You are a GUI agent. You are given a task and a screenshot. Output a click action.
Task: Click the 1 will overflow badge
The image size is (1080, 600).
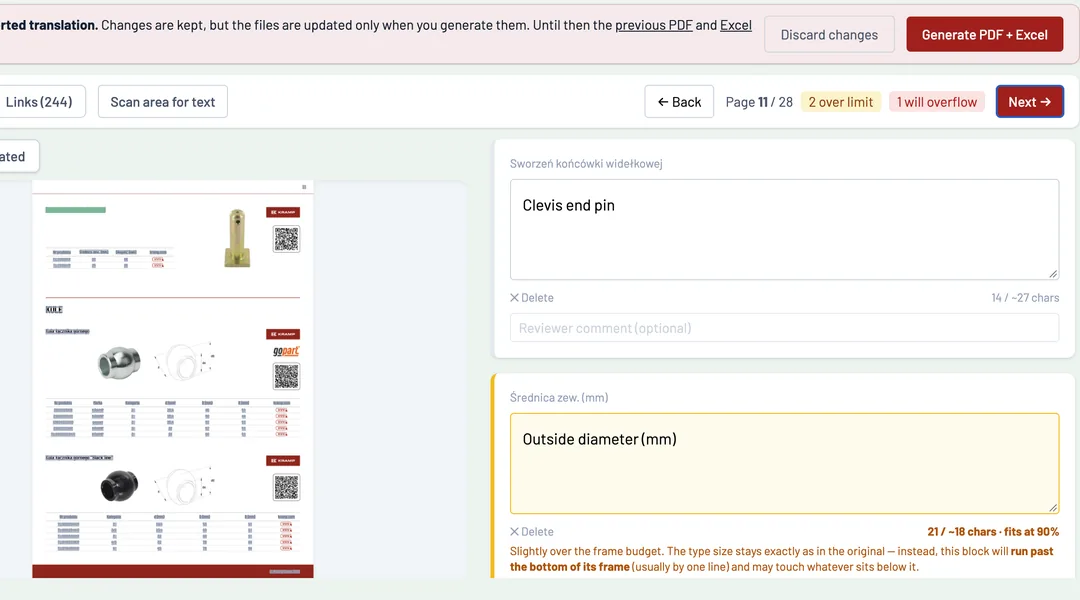click(937, 102)
